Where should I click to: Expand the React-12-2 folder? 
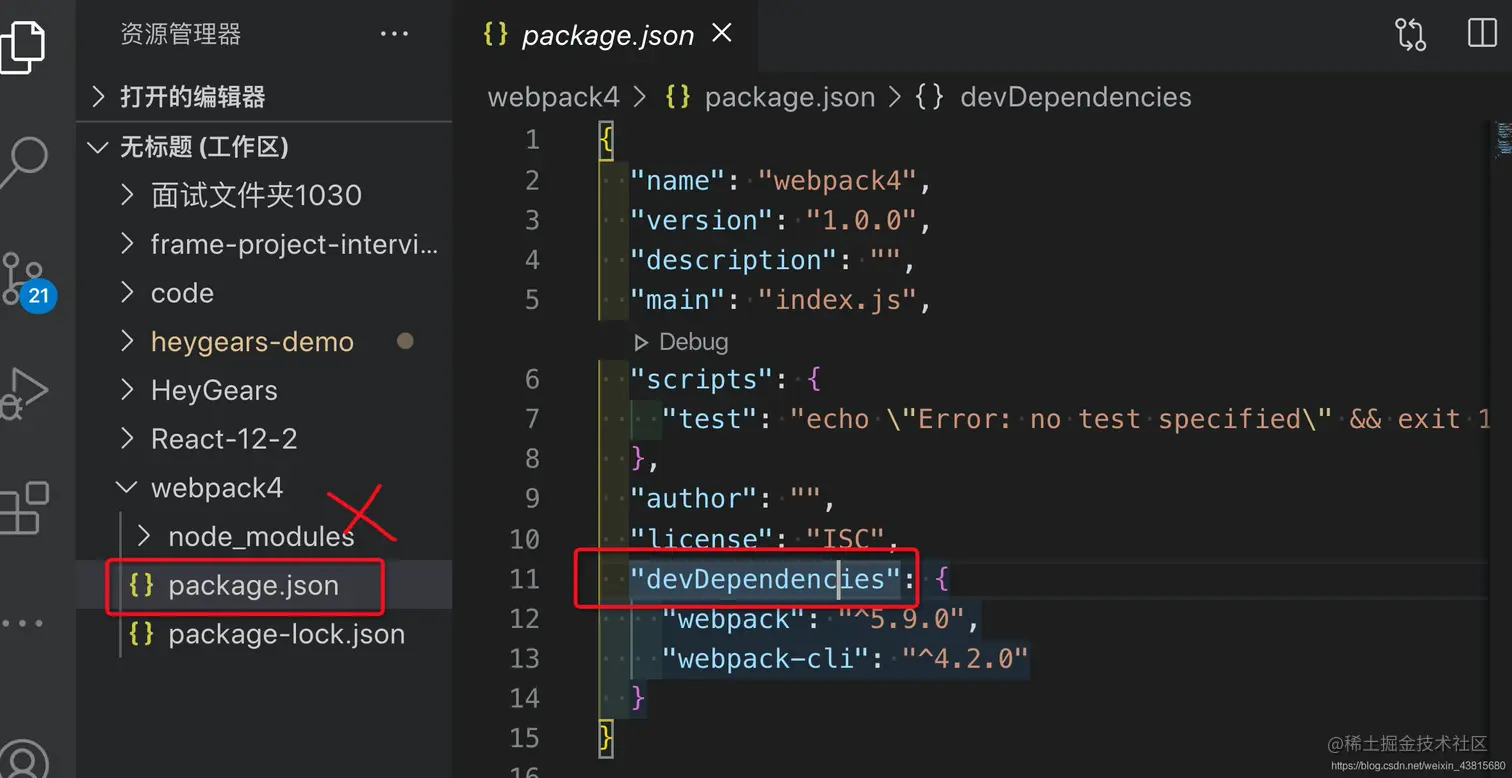tap(264, 439)
